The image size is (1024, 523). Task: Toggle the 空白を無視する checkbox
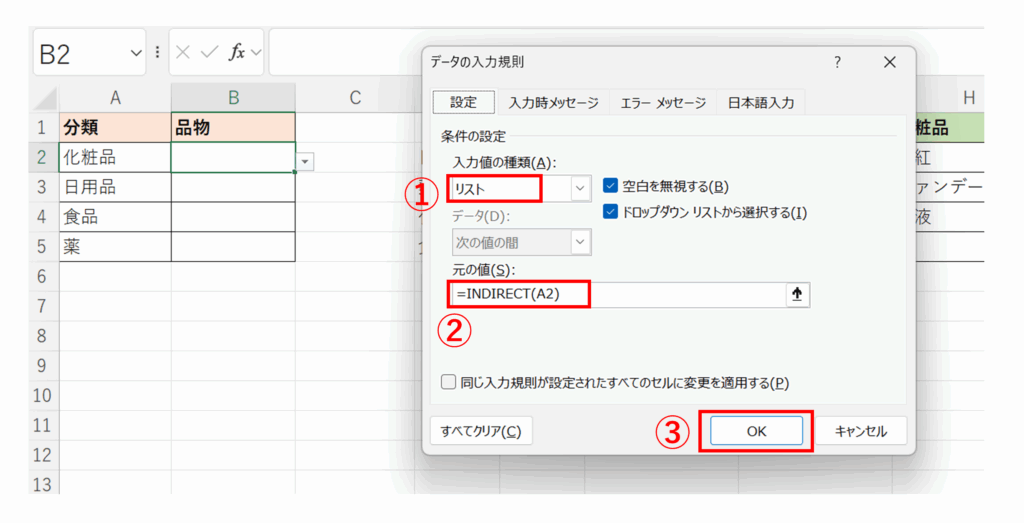pos(611,186)
